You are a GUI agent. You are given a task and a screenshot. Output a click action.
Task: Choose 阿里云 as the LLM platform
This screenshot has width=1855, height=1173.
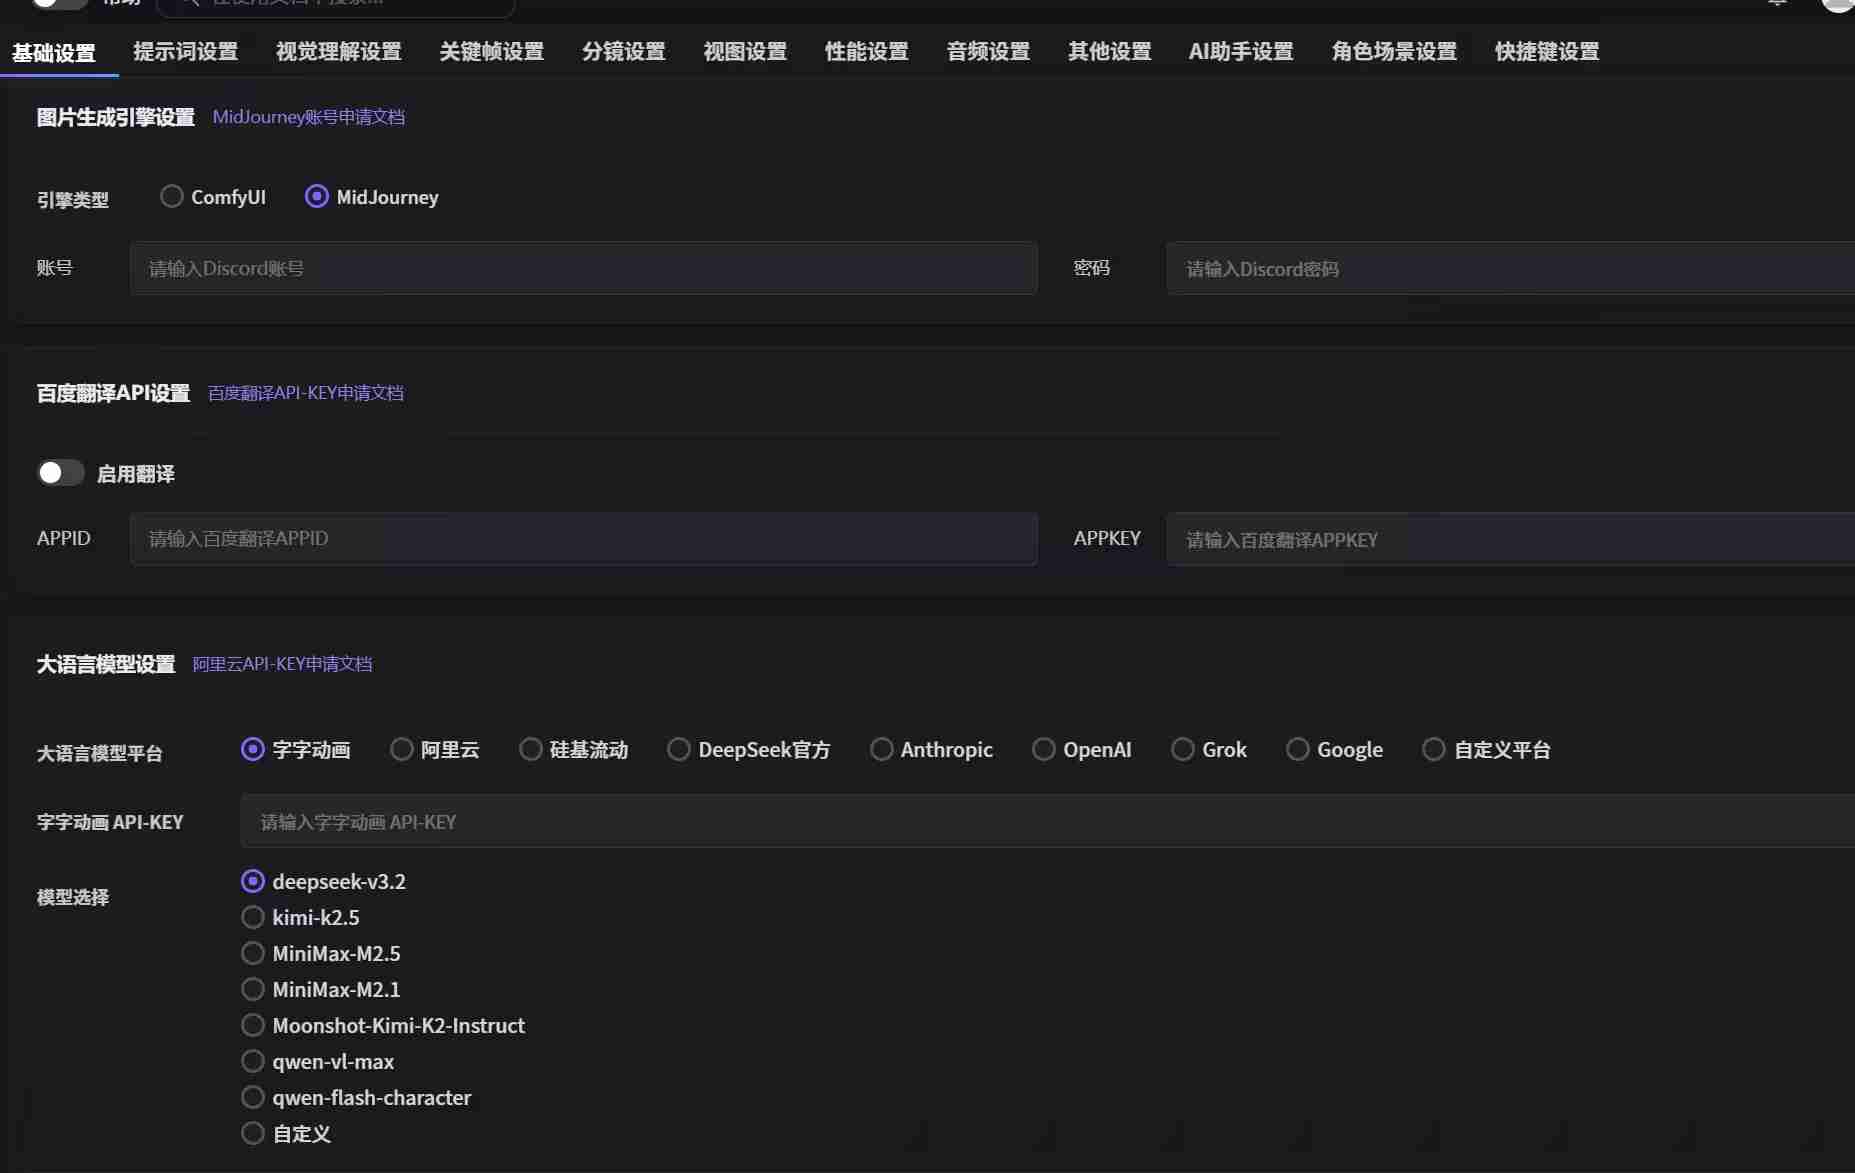click(x=402, y=749)
